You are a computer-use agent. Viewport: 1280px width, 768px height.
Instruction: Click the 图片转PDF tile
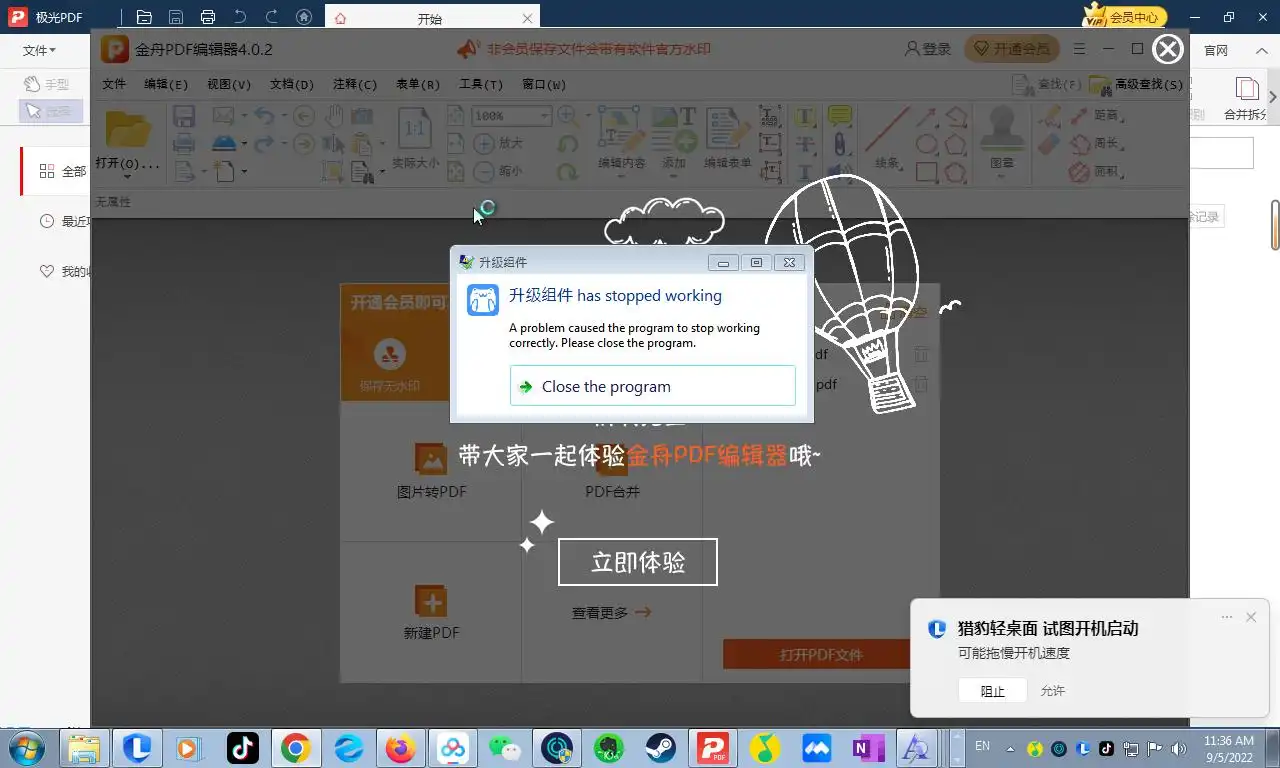pyautogui.click(x=431, y=471)
